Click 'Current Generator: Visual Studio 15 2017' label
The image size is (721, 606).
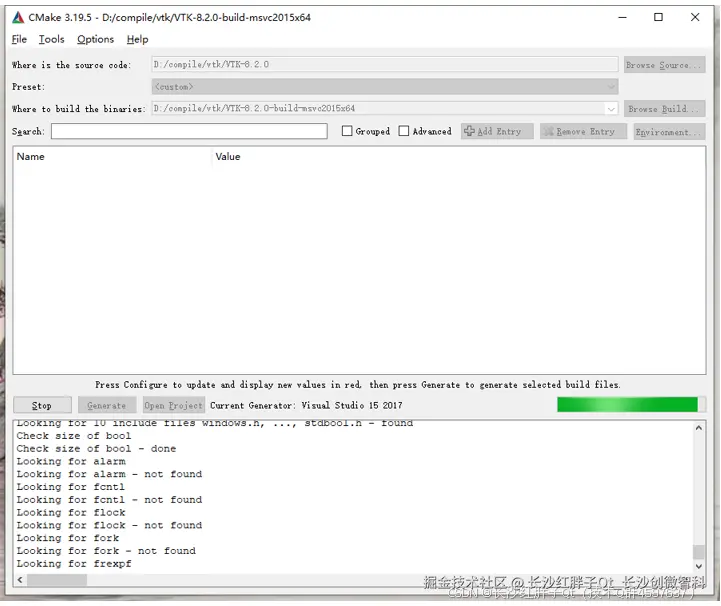(x=306, y=406)
